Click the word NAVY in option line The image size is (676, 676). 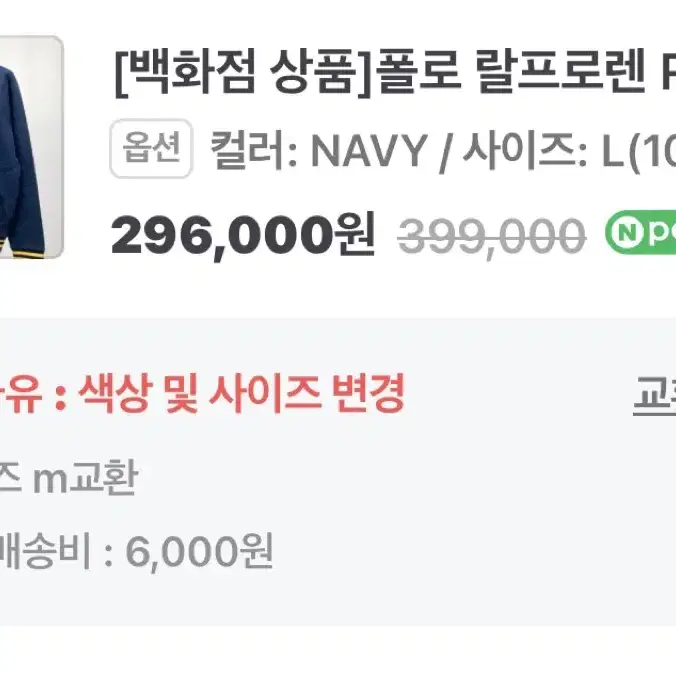tap(369, 151)
